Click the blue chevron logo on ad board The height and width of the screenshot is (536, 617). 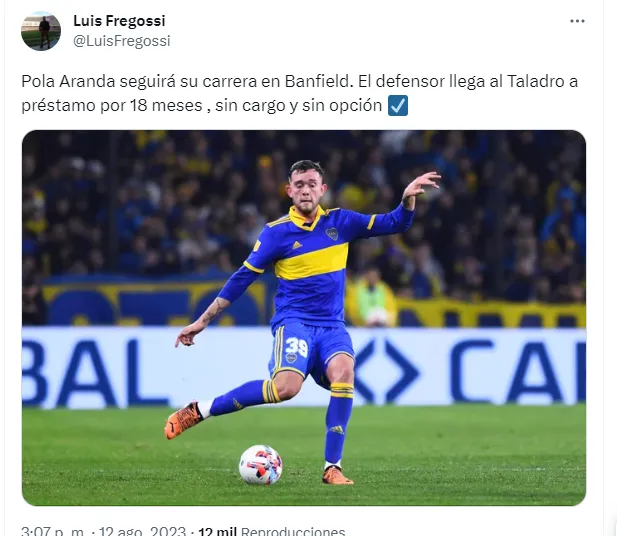click(x=387, y=372)
